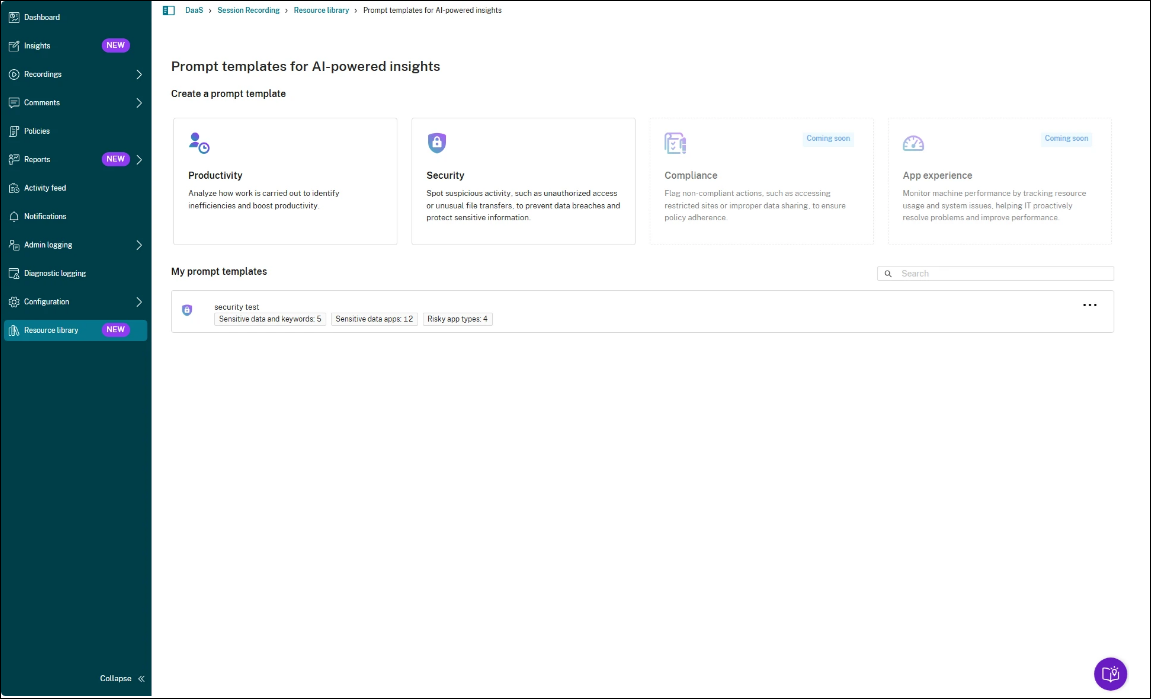Open the Policies menu item

(76, 131)
